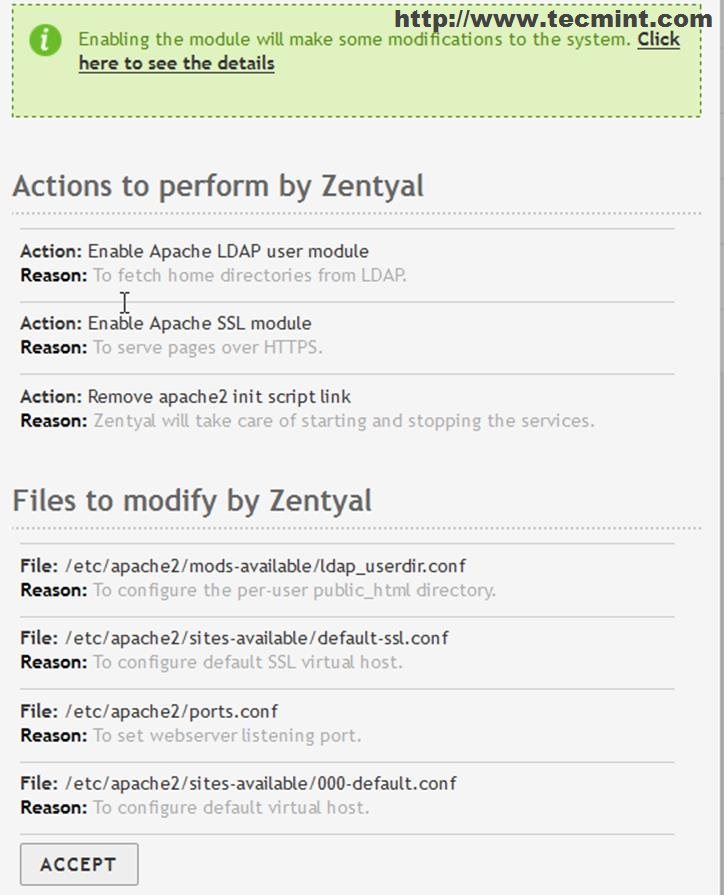
Task: Click the tecmint.com watermark URL
Action: 553,18
